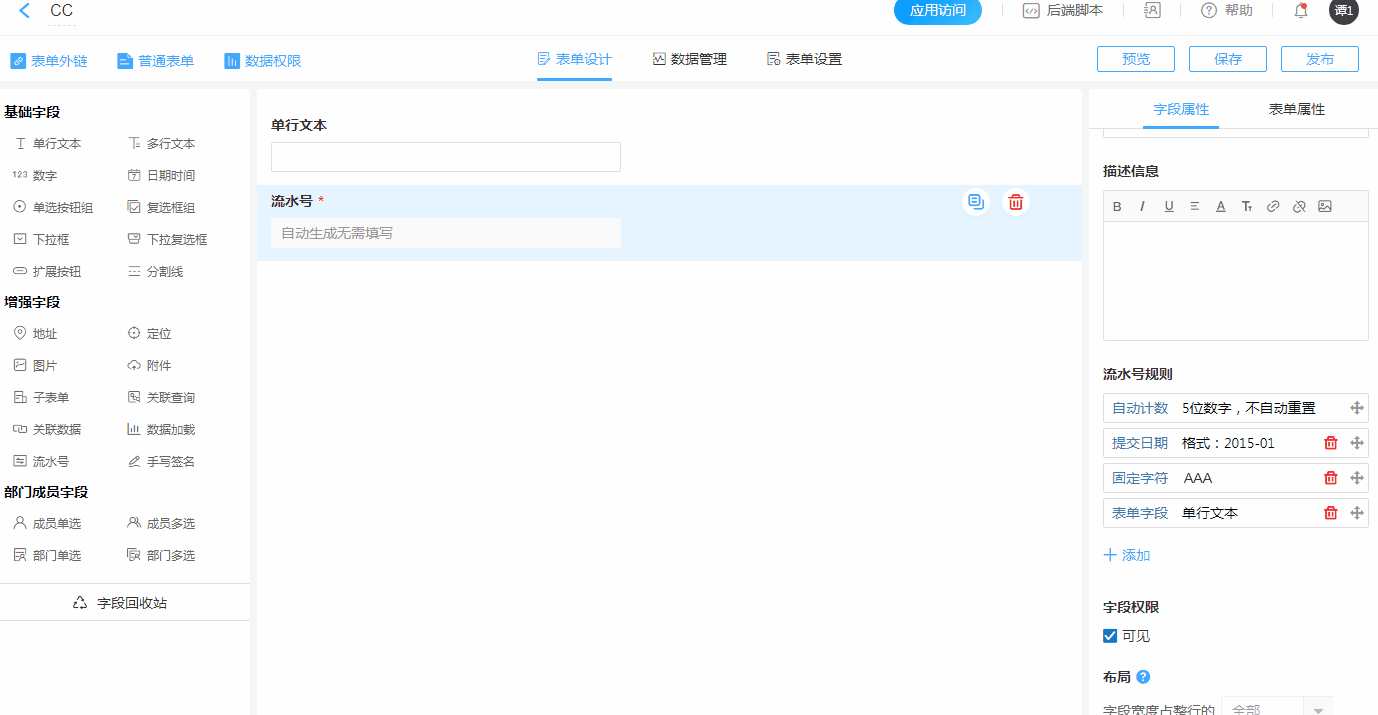
Task: Uncheck the 可见 checkbox
Action: 1110,636
